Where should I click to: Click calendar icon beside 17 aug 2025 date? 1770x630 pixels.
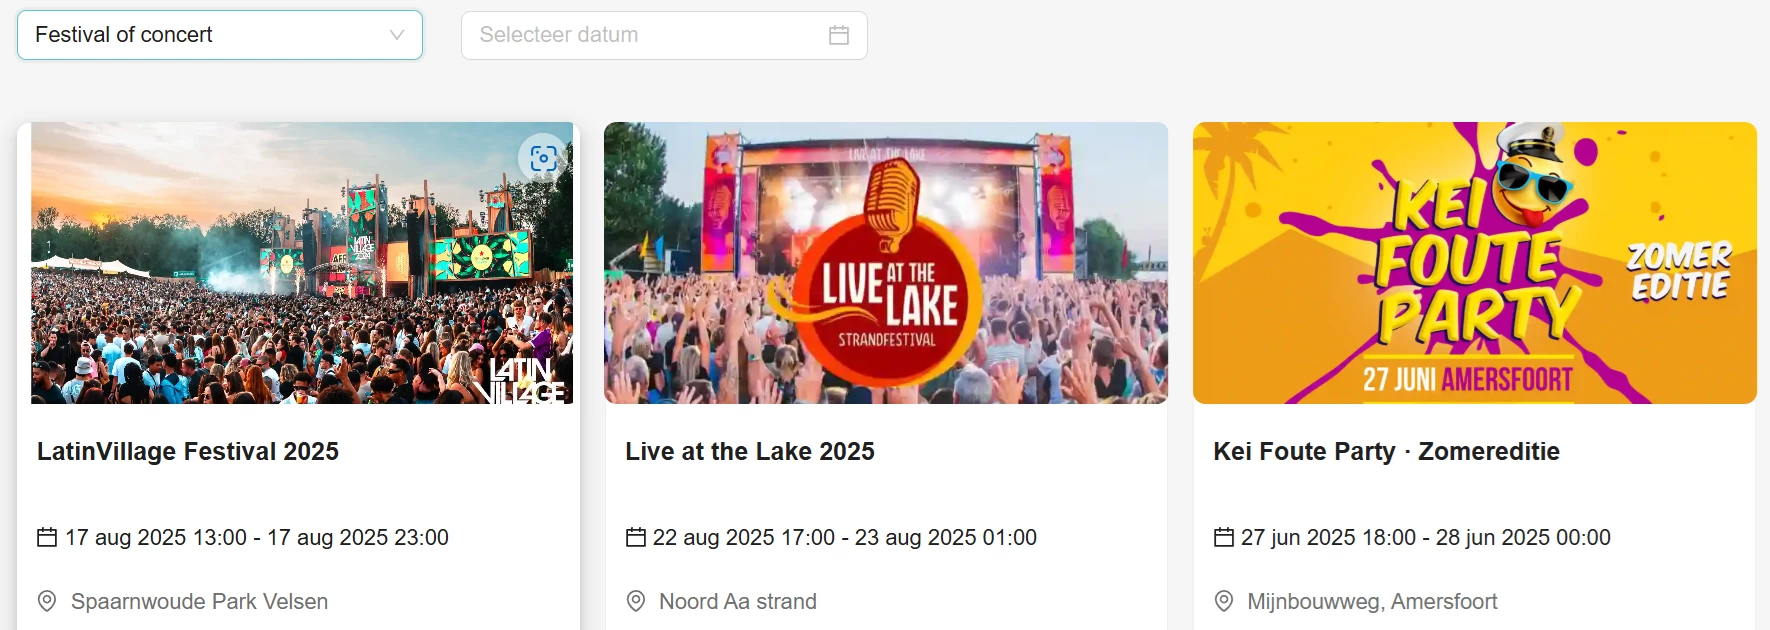click(47, 537)
